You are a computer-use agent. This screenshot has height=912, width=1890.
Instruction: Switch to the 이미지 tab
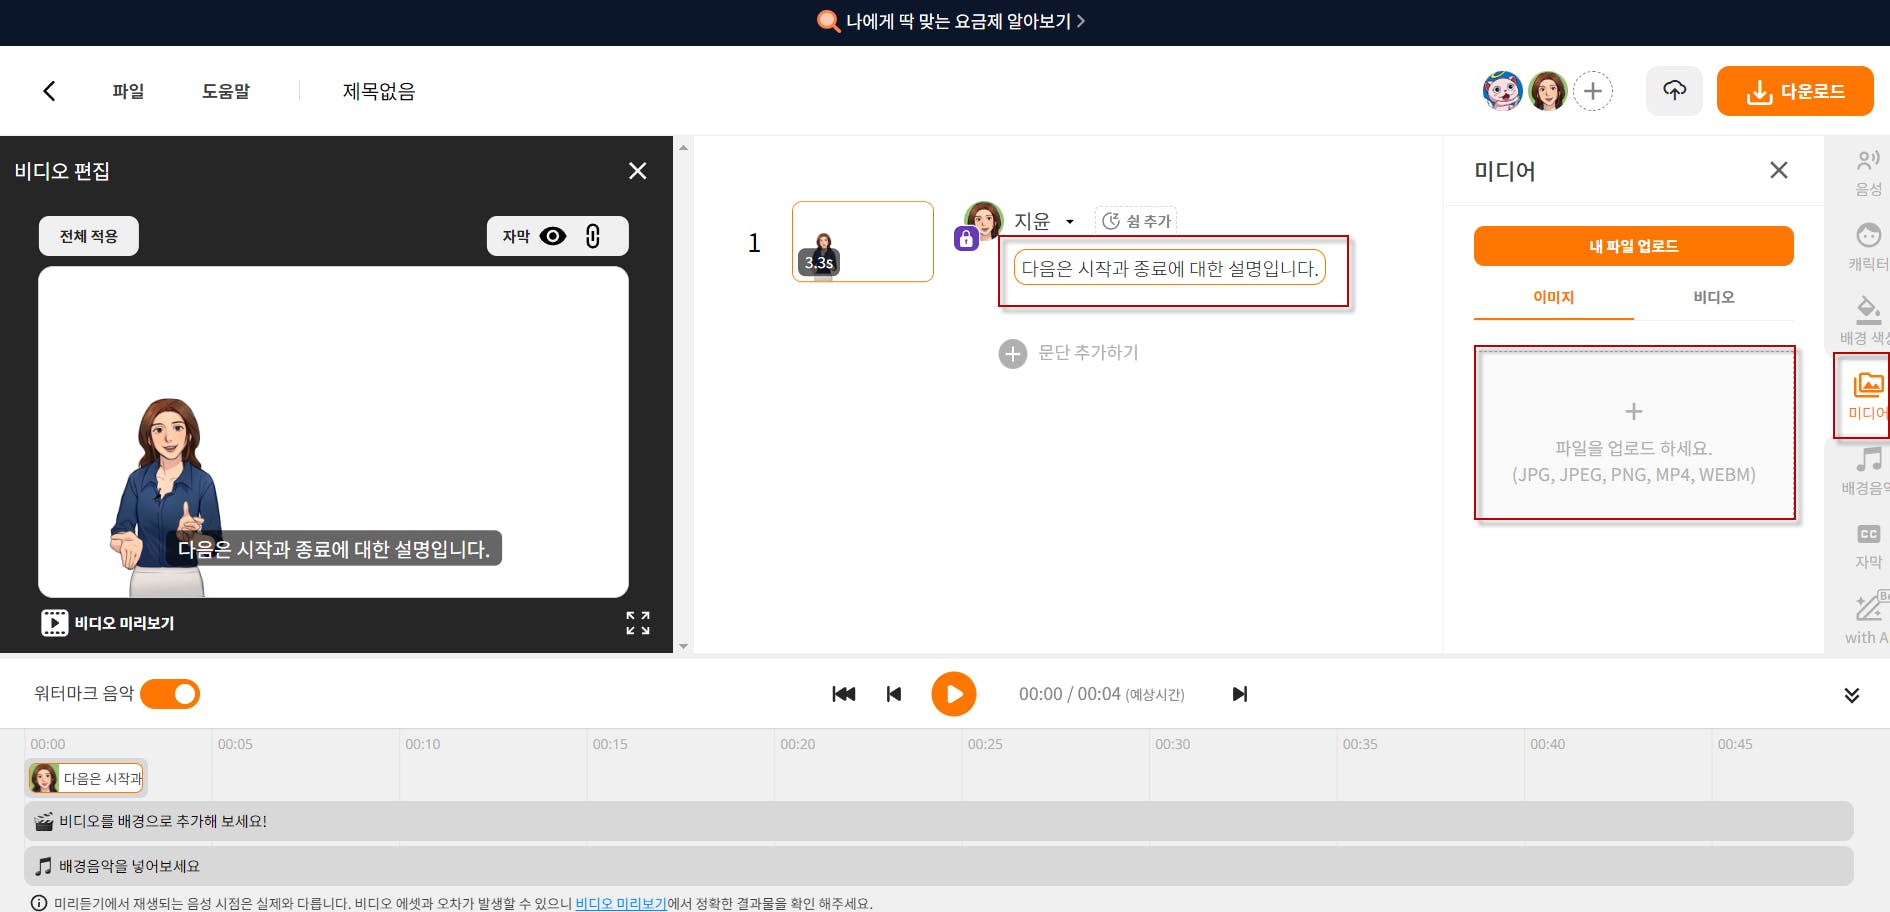coord(1554,297)
